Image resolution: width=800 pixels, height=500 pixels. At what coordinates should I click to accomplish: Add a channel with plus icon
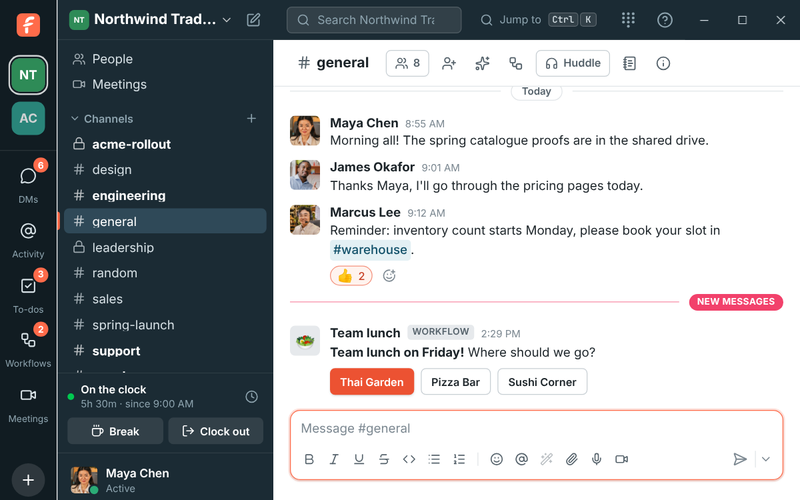coord(252,118)
